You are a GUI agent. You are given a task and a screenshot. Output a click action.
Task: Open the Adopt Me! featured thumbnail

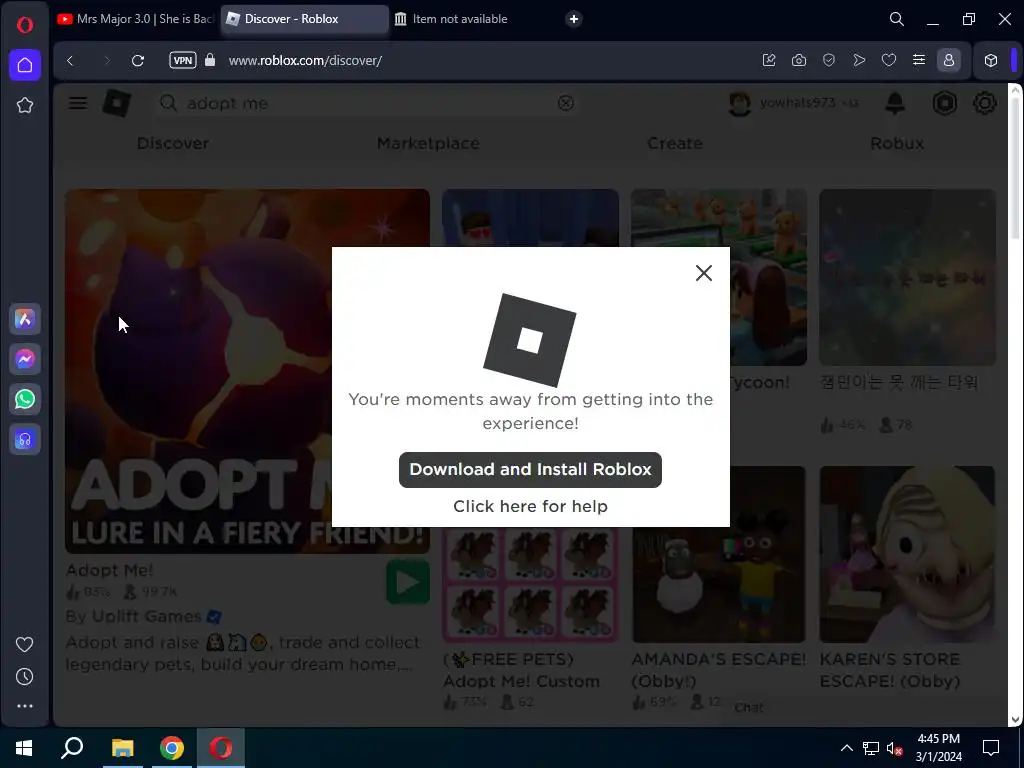[x=248, y=371]
